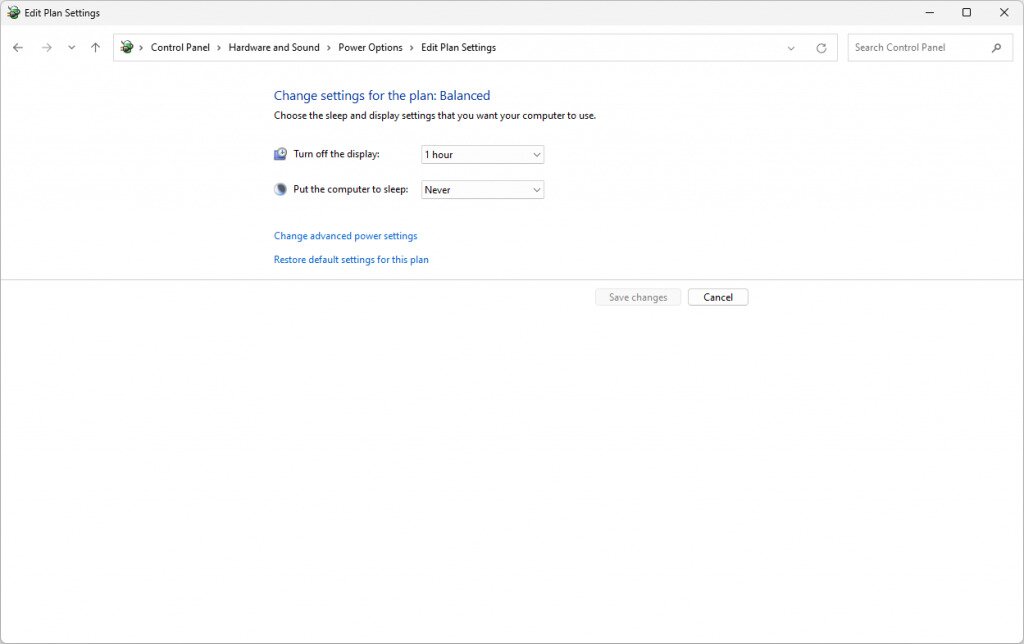Expand the address bar dropdown chevron
This screenshot has width=1024, height=644.
[791, 47]
